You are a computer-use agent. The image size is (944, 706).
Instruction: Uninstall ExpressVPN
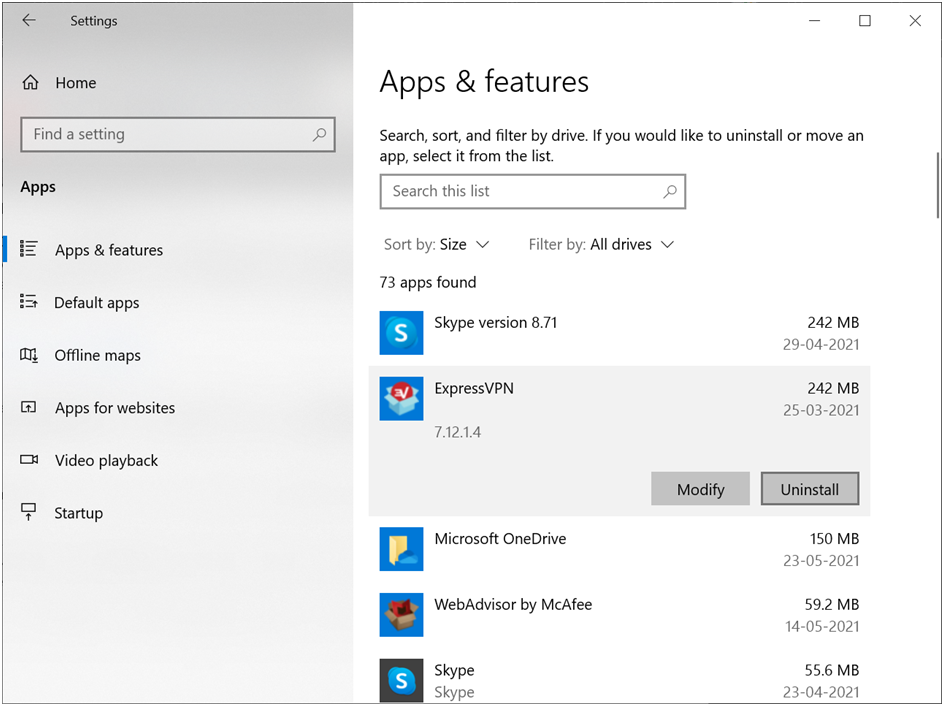coord(810,489)
